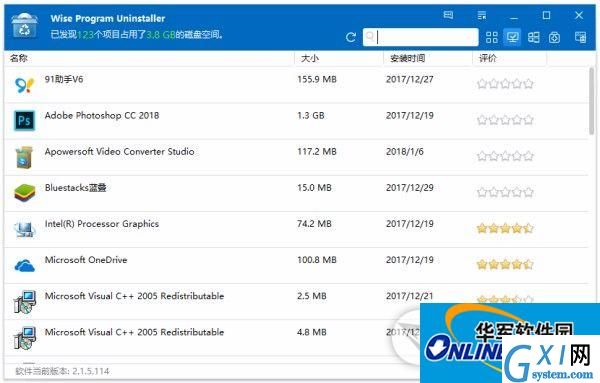Viewport: 600px width, 383px height.
Task: Click the 2018/1/6 install date
Action: (x=404, y=152)
